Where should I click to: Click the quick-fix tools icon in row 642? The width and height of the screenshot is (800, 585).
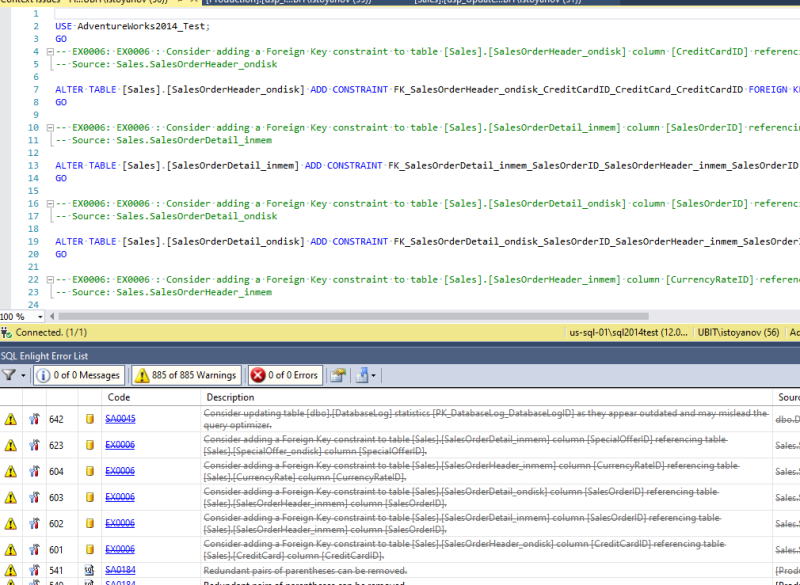pyautogui.click(x=34, y=419)
